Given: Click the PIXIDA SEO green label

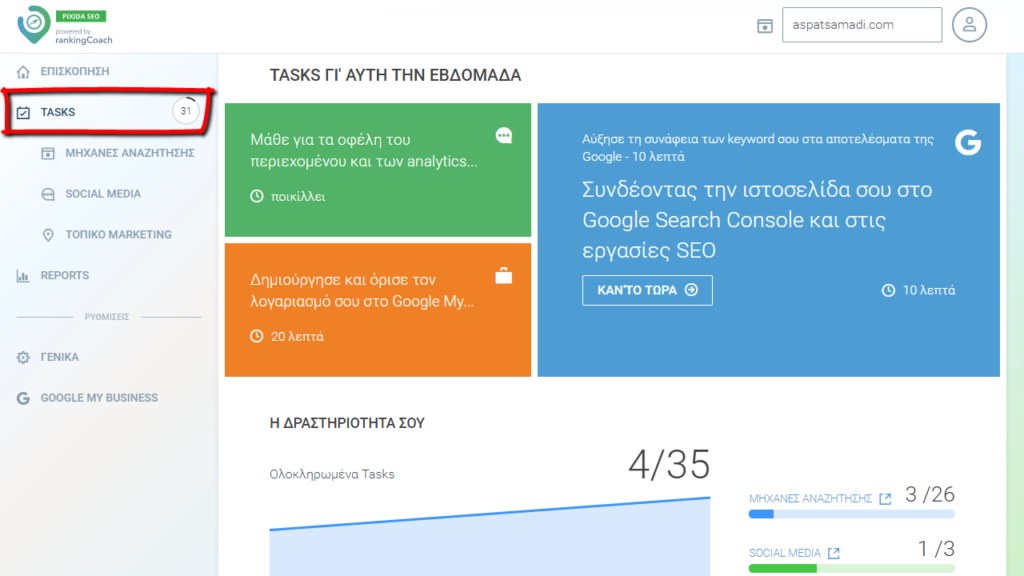Looking at the screenshot, I should pyautogui.click(x=81, y=16).
